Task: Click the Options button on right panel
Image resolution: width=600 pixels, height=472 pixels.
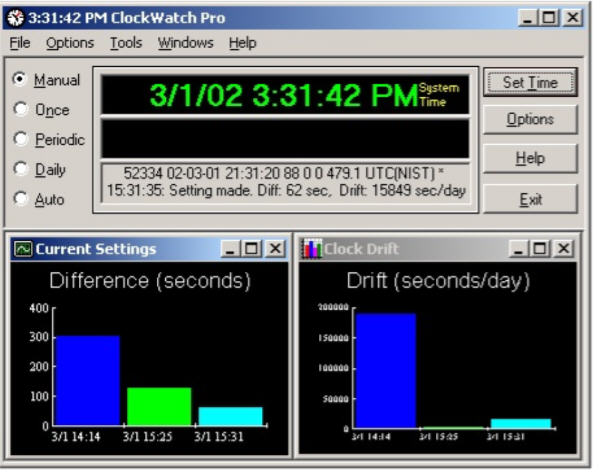Action: point(530,119)
